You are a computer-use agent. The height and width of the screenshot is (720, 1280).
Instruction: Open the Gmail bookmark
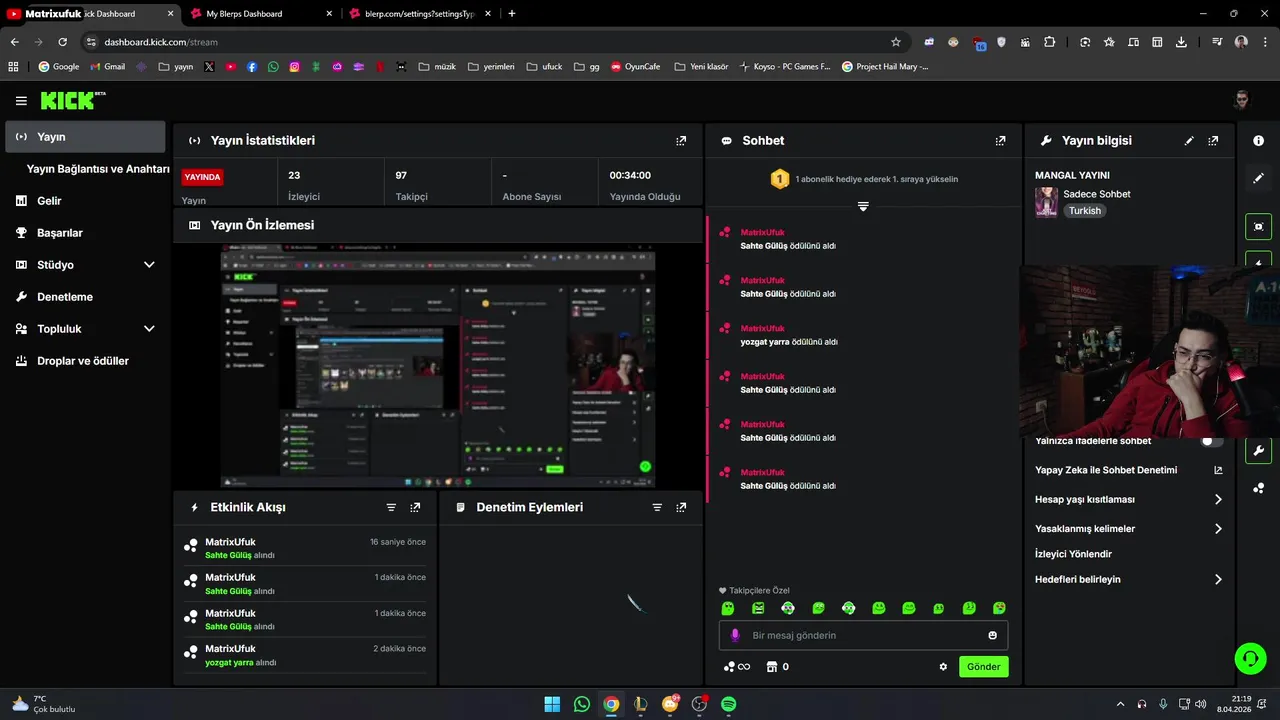click(x=107, y=67)
